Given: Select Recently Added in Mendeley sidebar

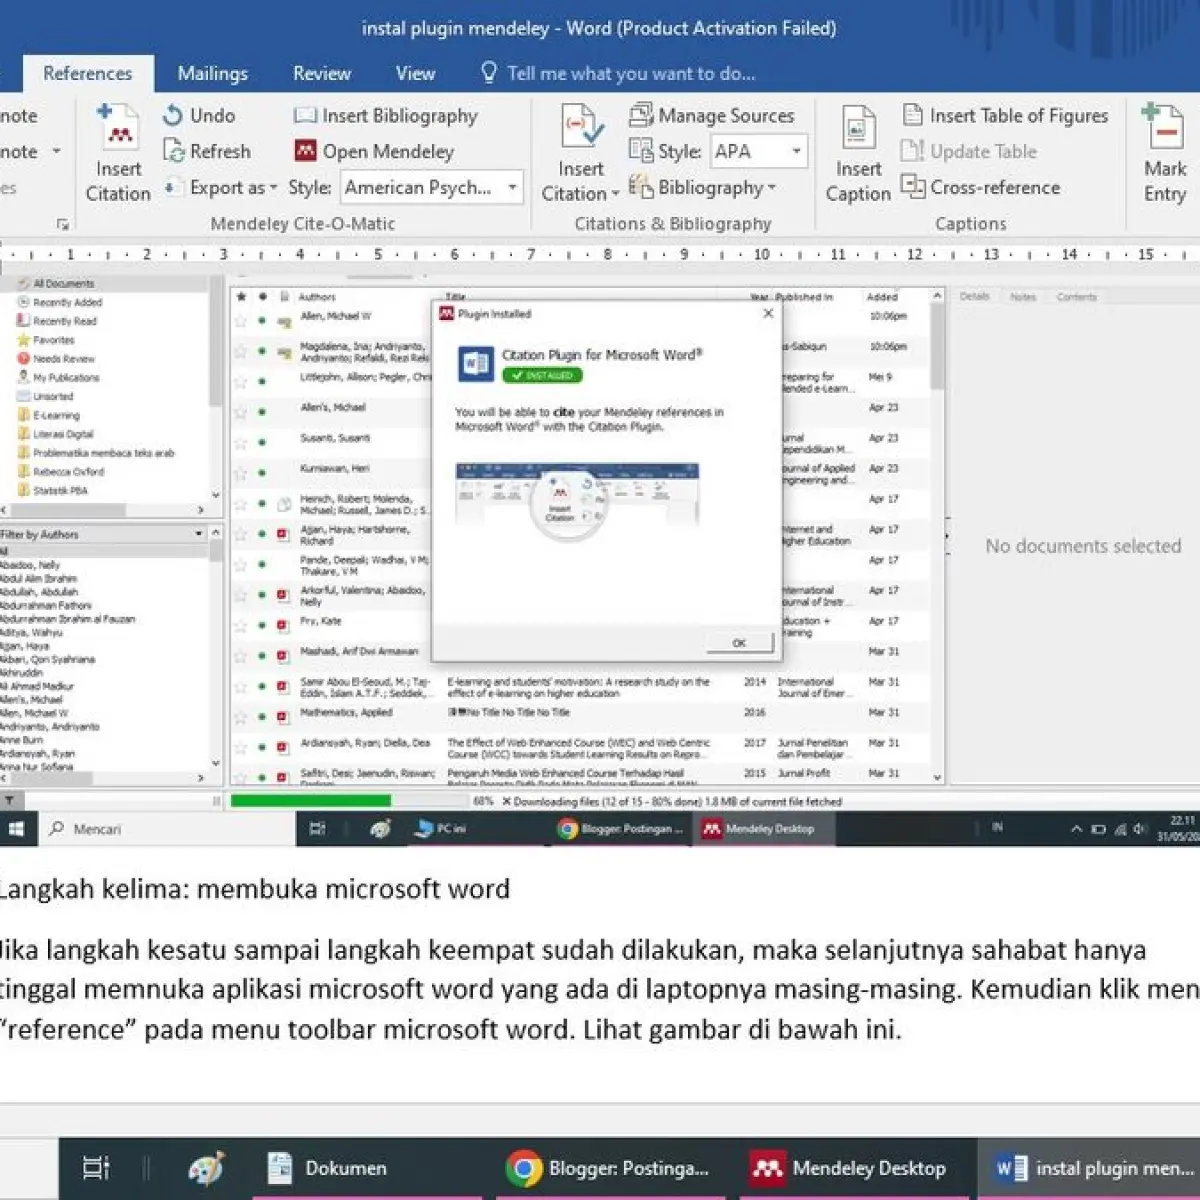Looking at the screenshot, I should (67, 303).
